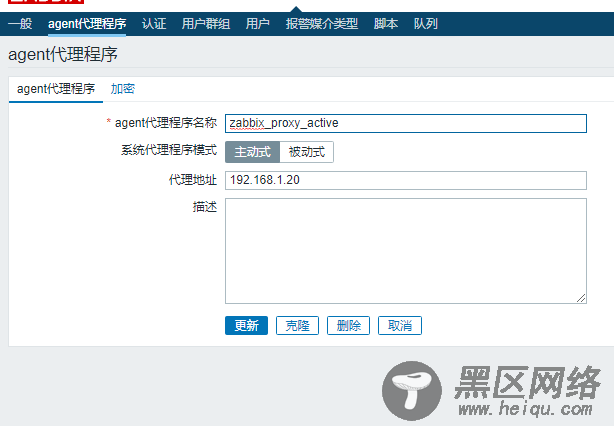
Task: Click the 删除 button
Action: click(349, 325)
